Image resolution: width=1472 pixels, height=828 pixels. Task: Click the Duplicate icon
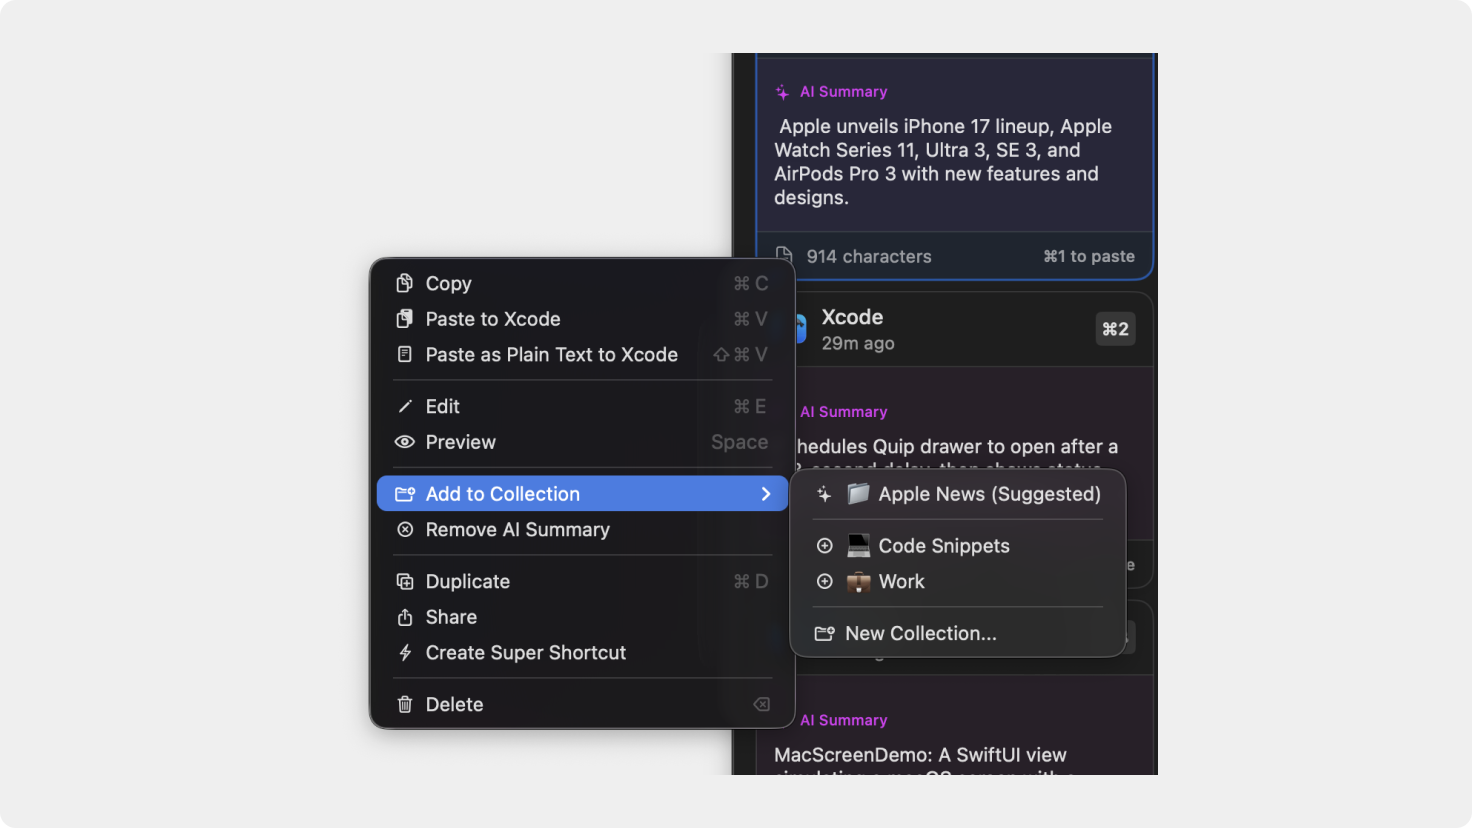[x=405, y=581]
